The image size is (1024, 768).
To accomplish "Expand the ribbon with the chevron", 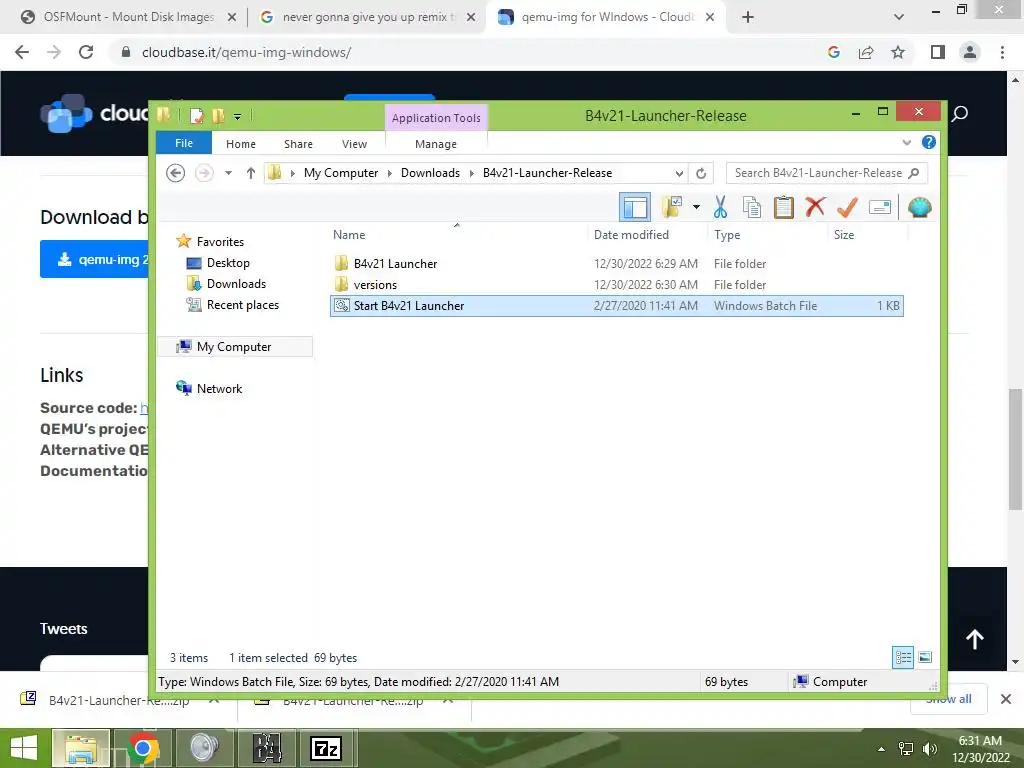I will click(906, 142).
